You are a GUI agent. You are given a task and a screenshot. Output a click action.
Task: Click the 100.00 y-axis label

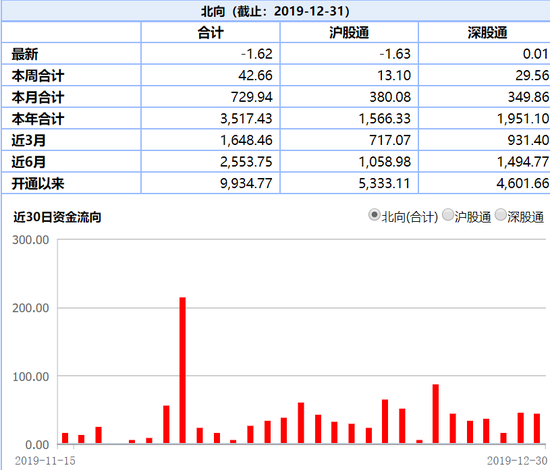[31, 377]
